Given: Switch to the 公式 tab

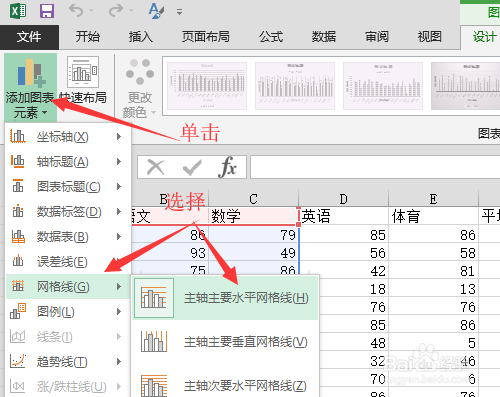Looking at the screenshot, I should click(x=271, y=37).
